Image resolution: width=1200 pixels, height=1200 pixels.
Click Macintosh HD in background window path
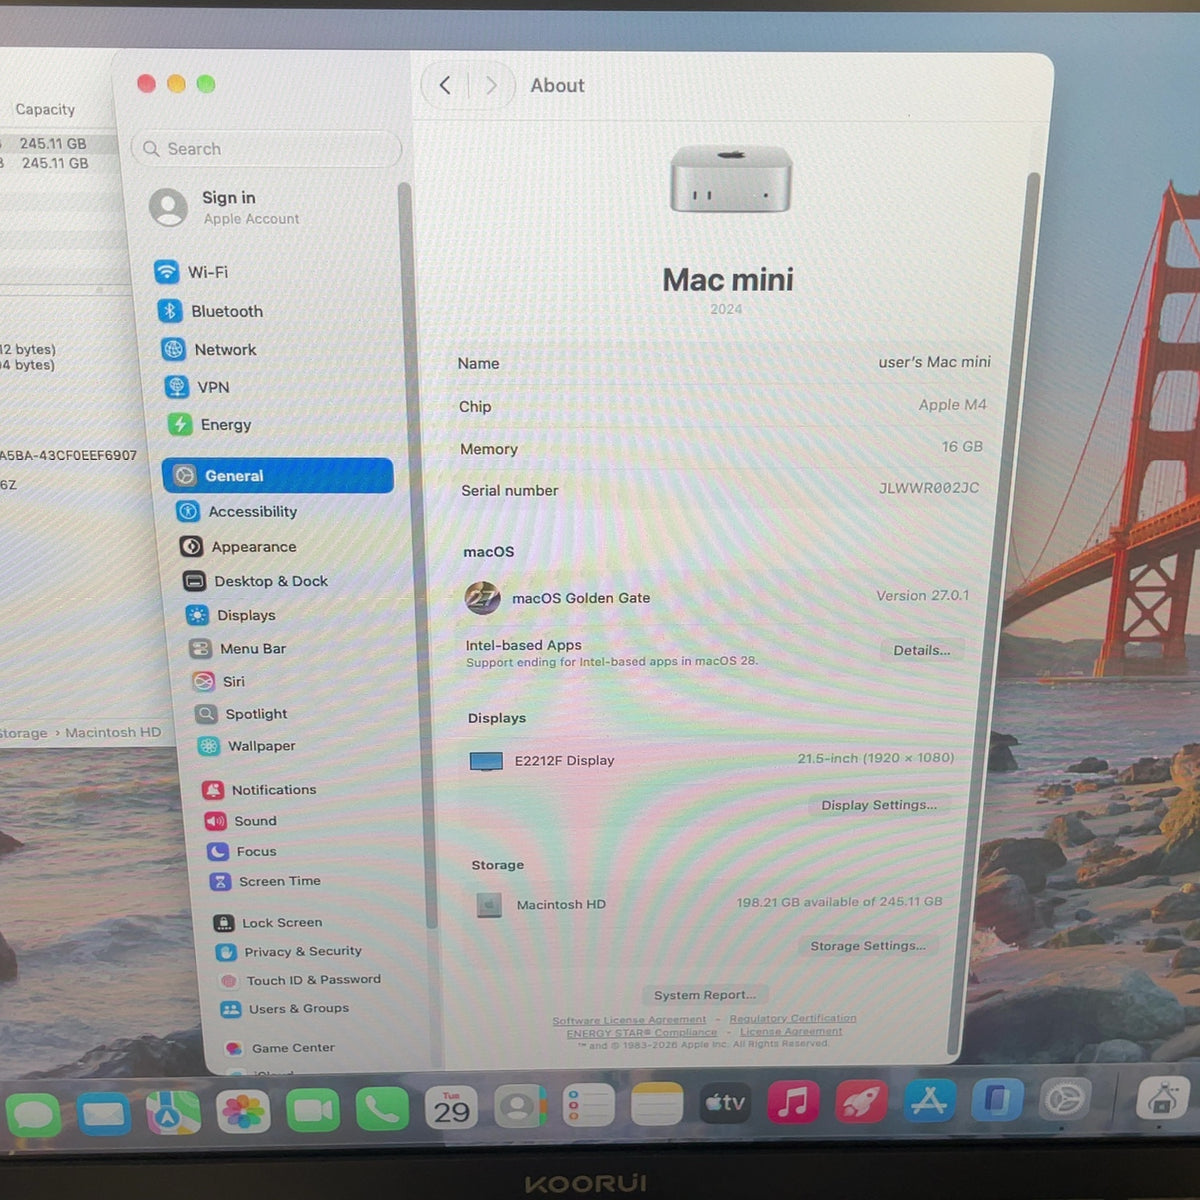click(x=113, y=732)
